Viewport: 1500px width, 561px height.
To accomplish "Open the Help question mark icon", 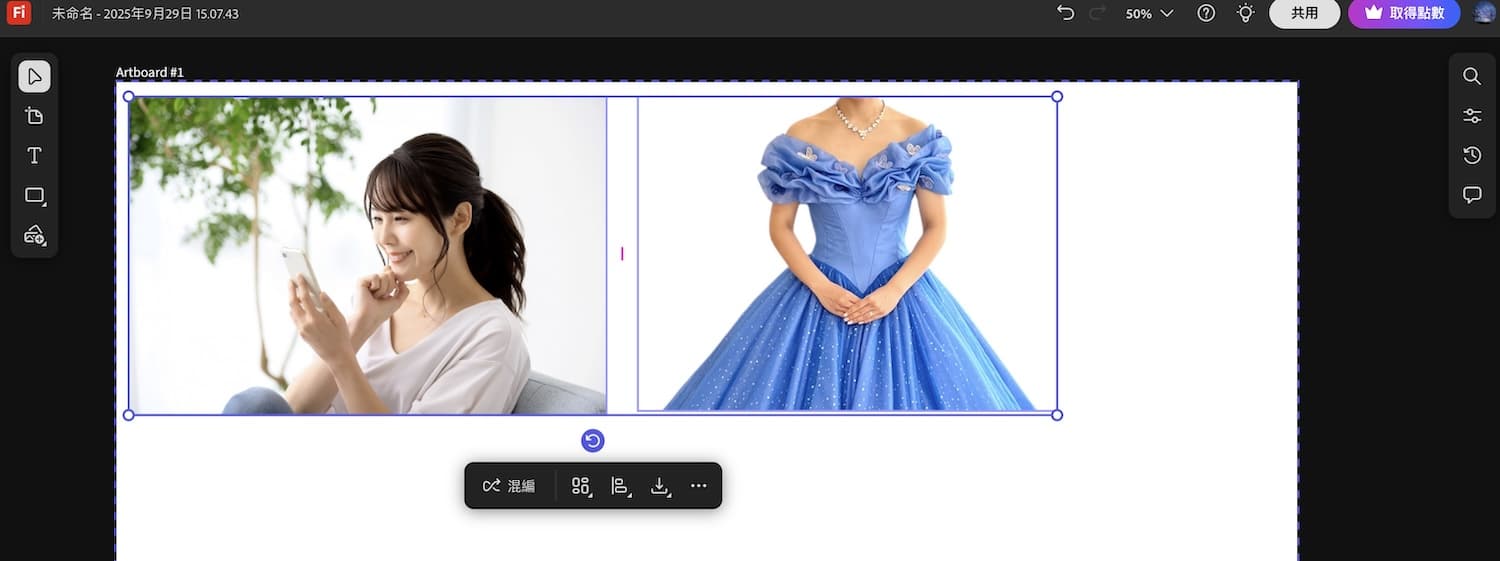I will click(x=1206, y=14).
